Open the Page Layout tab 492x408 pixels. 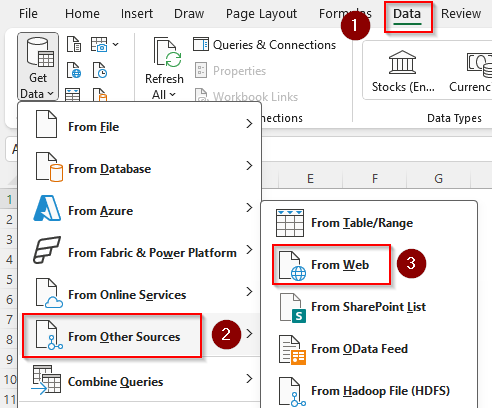(261, 14)
